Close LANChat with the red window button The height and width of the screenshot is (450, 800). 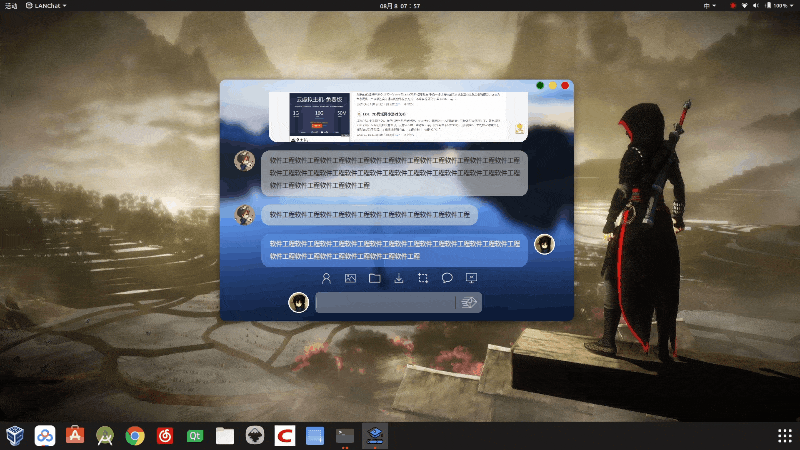coord(565,85)
